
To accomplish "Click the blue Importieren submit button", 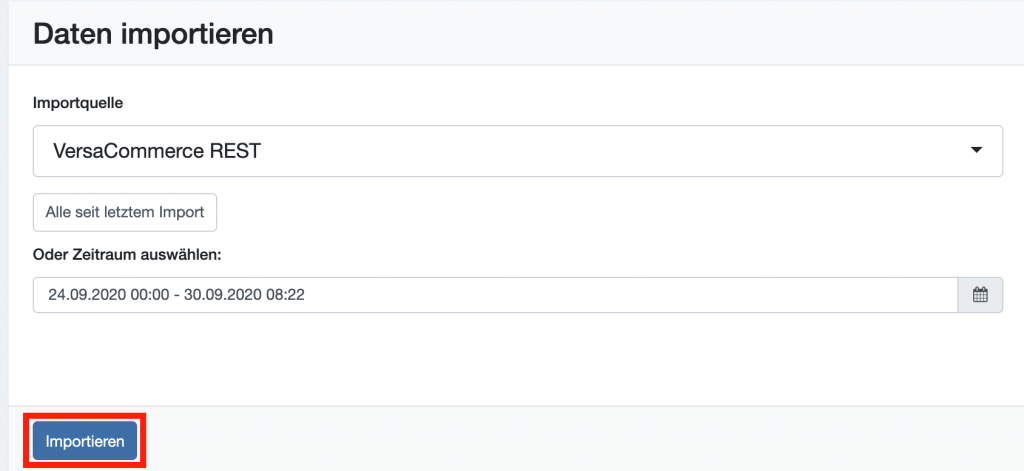I will click(85, 441).
